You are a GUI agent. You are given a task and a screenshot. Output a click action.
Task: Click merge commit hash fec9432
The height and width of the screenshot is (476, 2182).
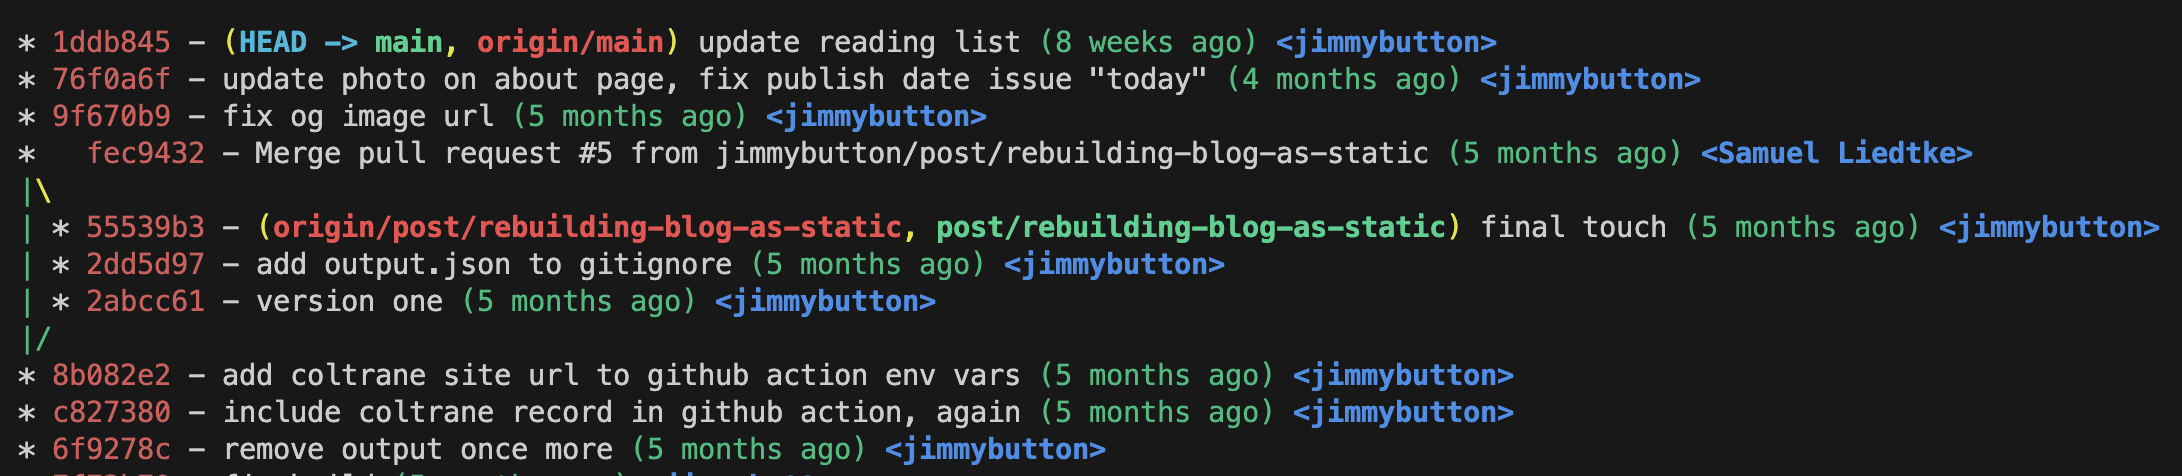[145, 154]
